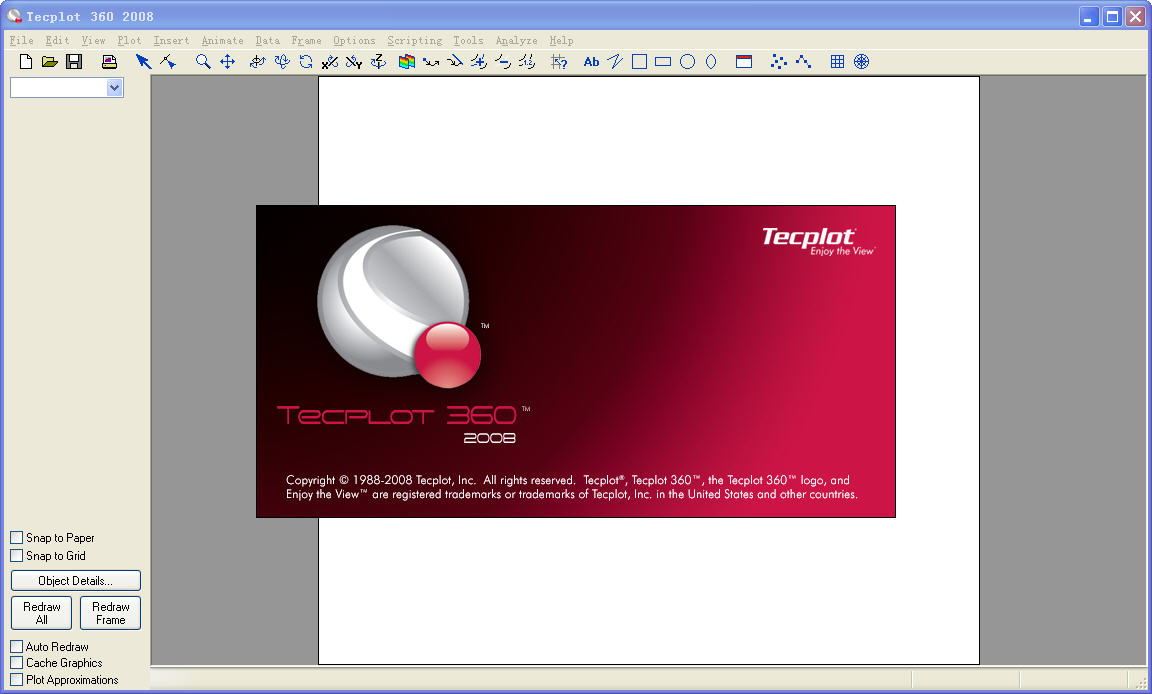The width and height of the screenshot is (1152, 694).
Task: Choose the Spherical Rotate tool
Action: pyautogui.click(x=257, y=62)
